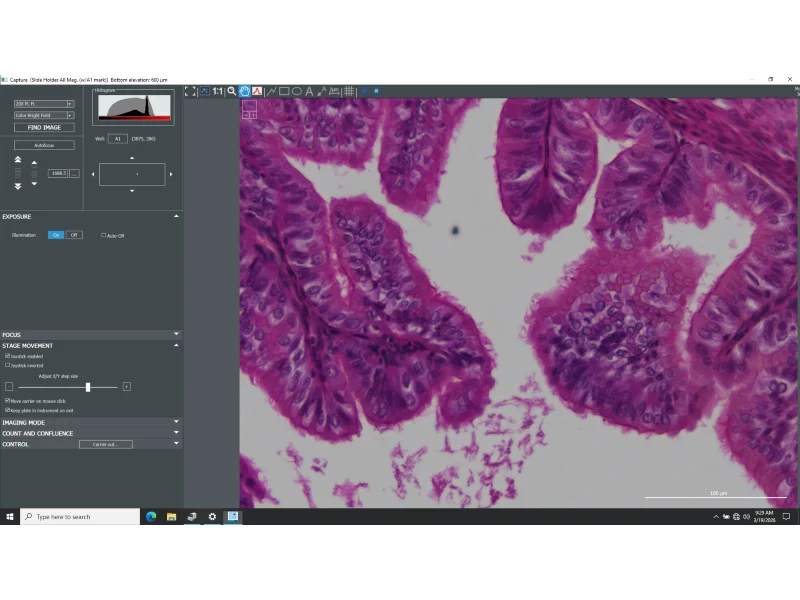The width and height of the screenshot is (800, 600).
Task: Click the Well A1 field
Action: (x=117, y=139)
